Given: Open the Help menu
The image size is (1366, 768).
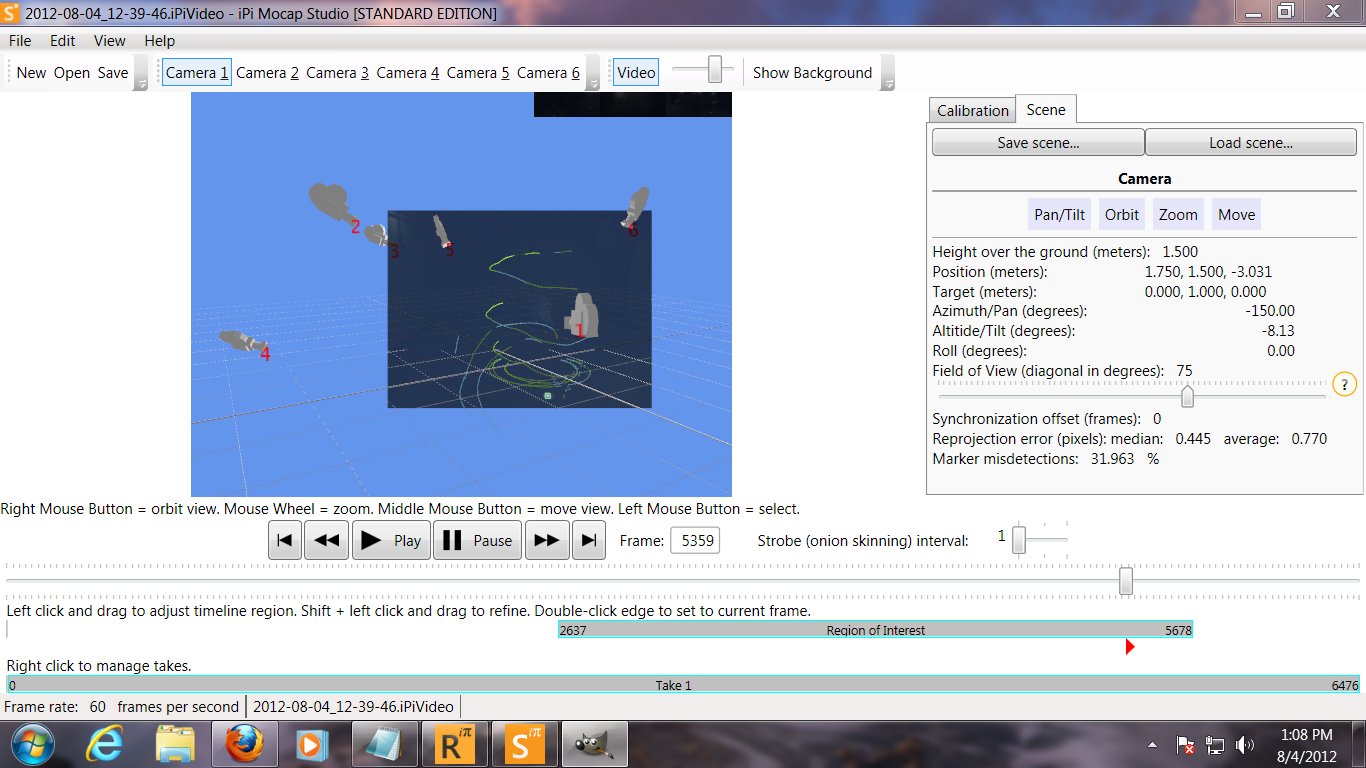Looking at the screenshot, I should (160, 41).
